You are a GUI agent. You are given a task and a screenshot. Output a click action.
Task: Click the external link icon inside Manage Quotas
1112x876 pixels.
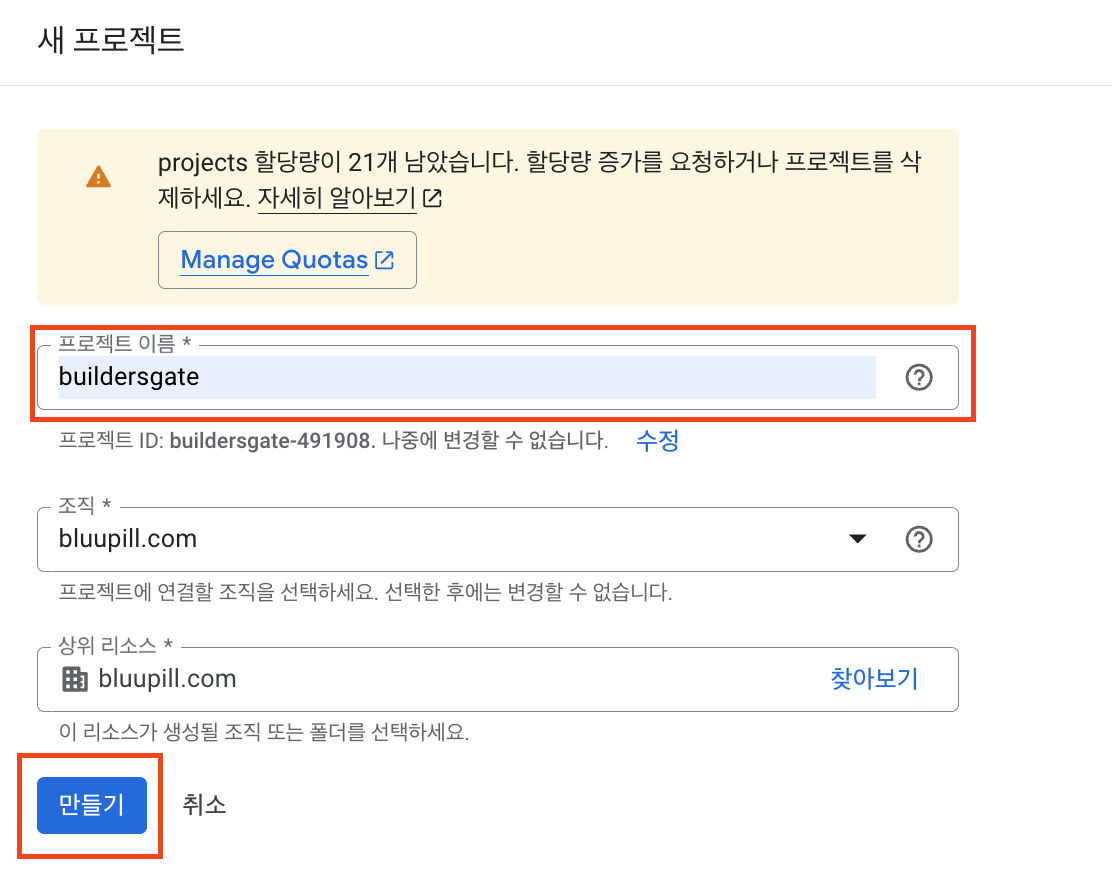tap(386, 259)
